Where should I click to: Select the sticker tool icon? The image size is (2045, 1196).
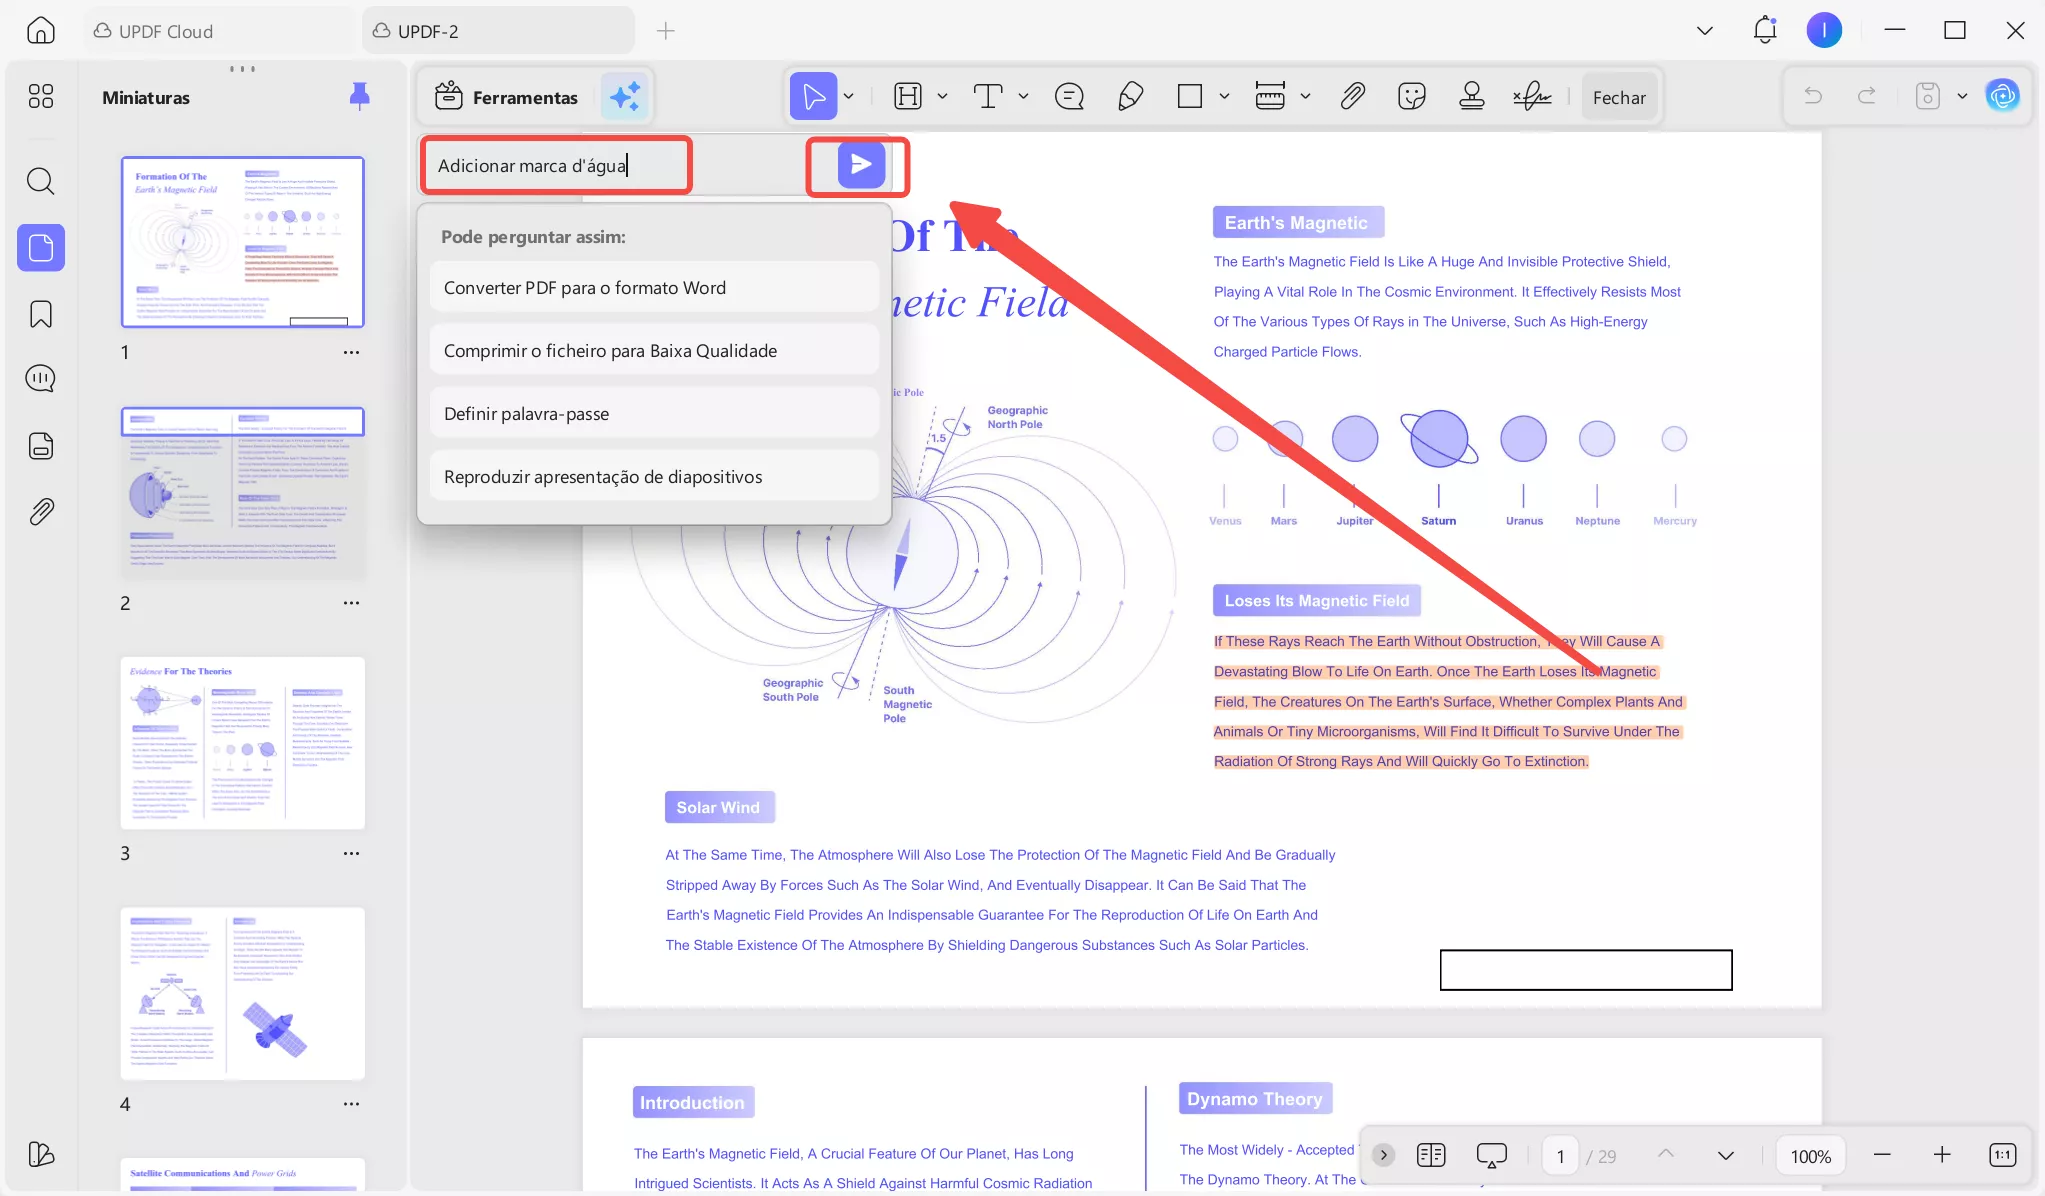(1411, 96)
